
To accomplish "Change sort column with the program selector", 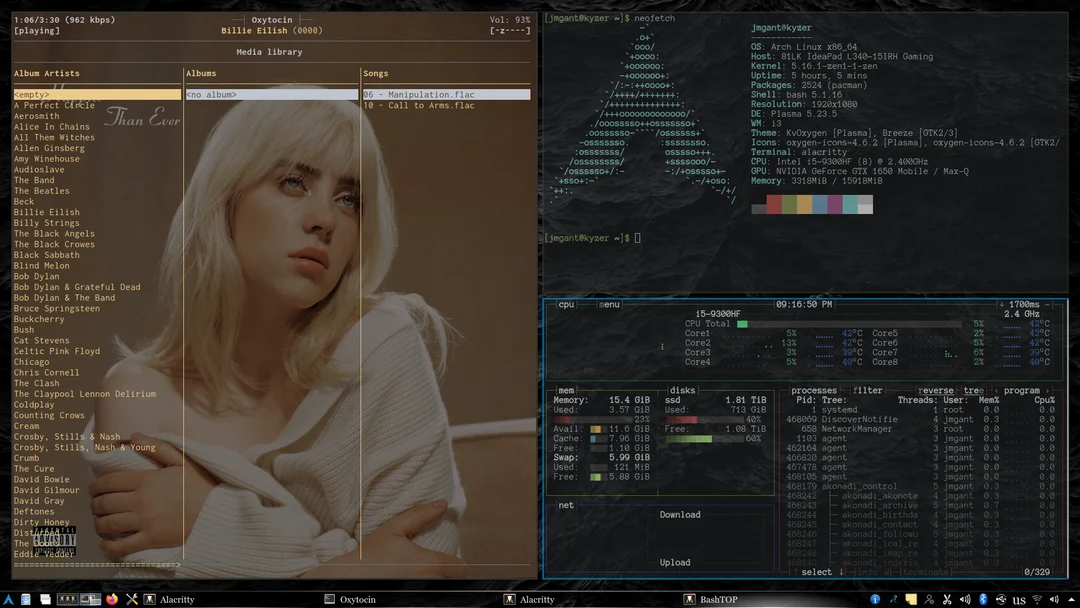I will [x=1022, y=390].
